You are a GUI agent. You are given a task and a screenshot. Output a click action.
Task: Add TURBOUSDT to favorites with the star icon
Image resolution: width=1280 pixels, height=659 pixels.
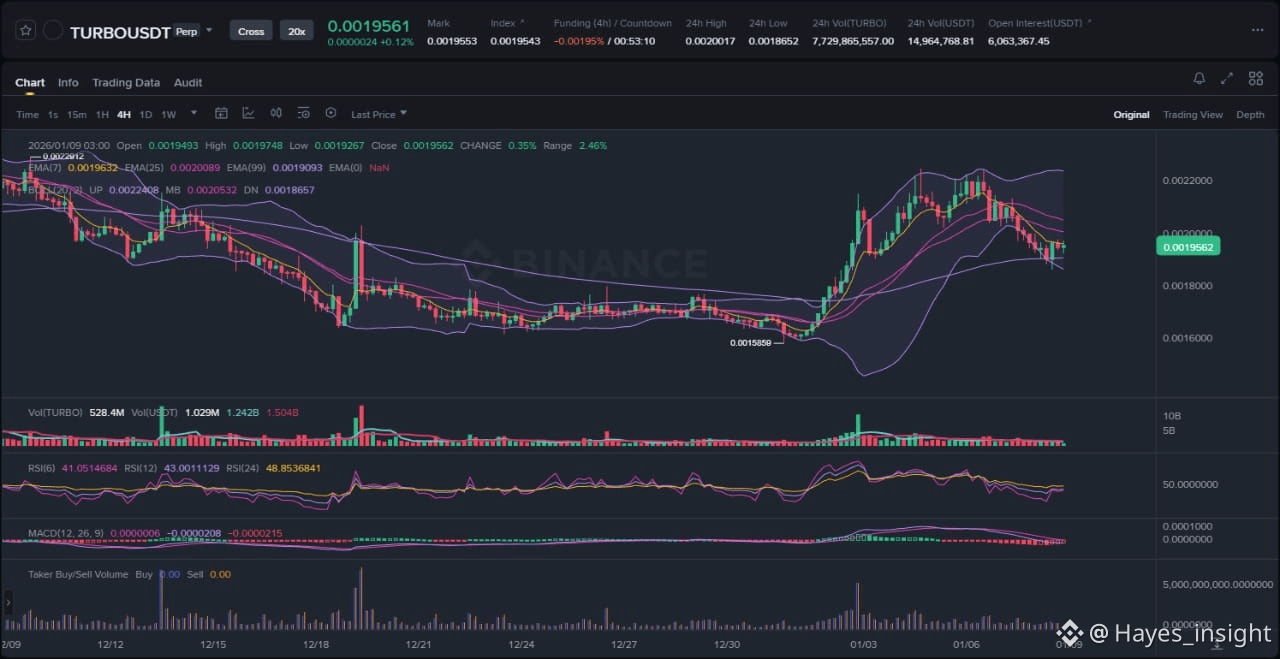(26, 31)
